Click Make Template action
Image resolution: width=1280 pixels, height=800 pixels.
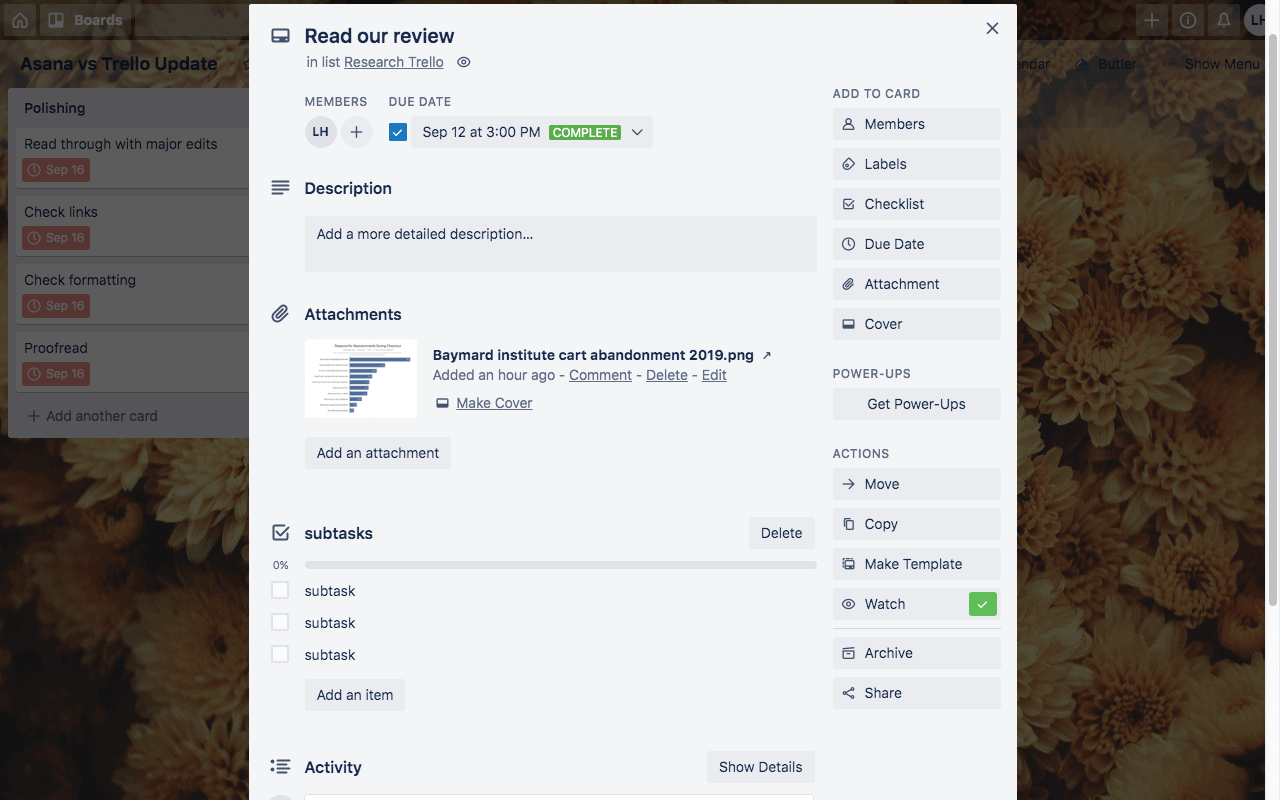coord(916,564)
